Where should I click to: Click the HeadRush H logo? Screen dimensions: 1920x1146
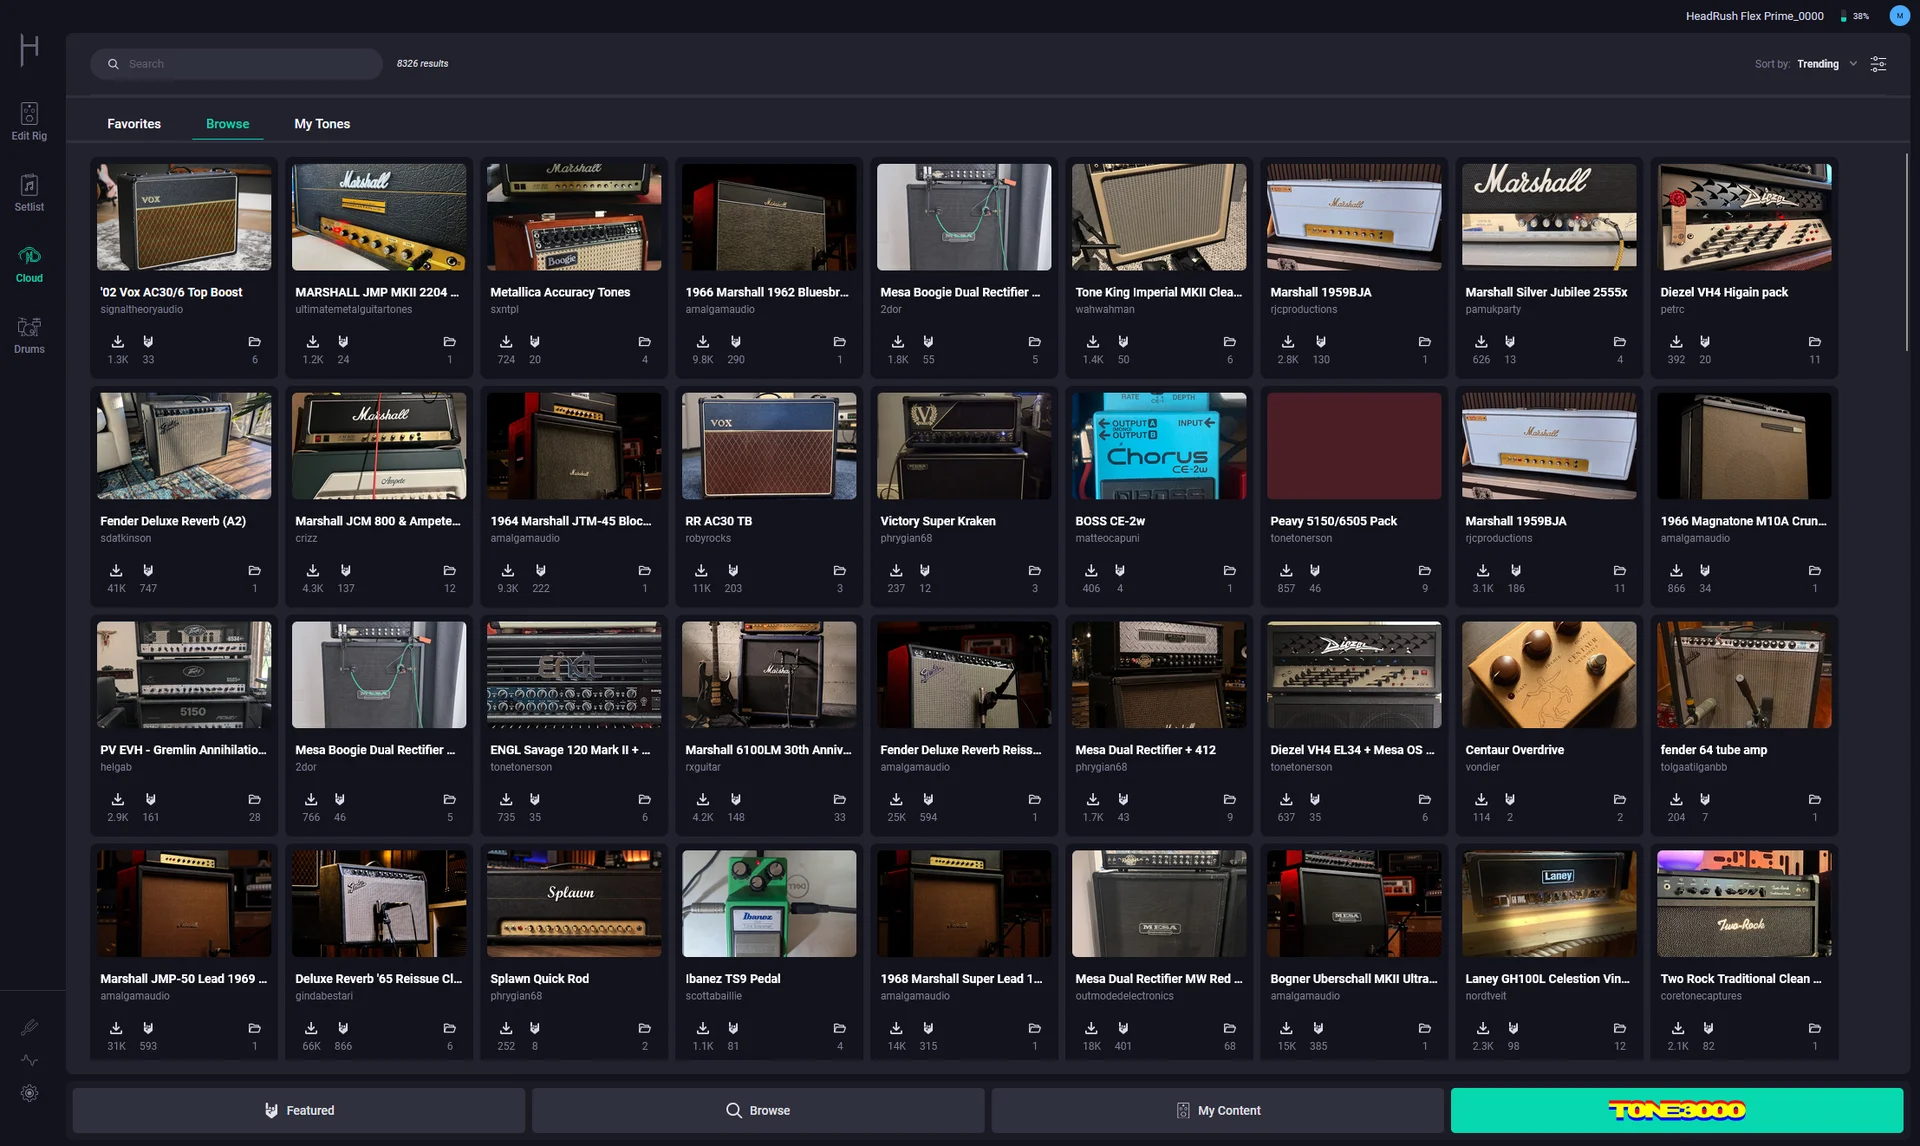click(29, 48)
